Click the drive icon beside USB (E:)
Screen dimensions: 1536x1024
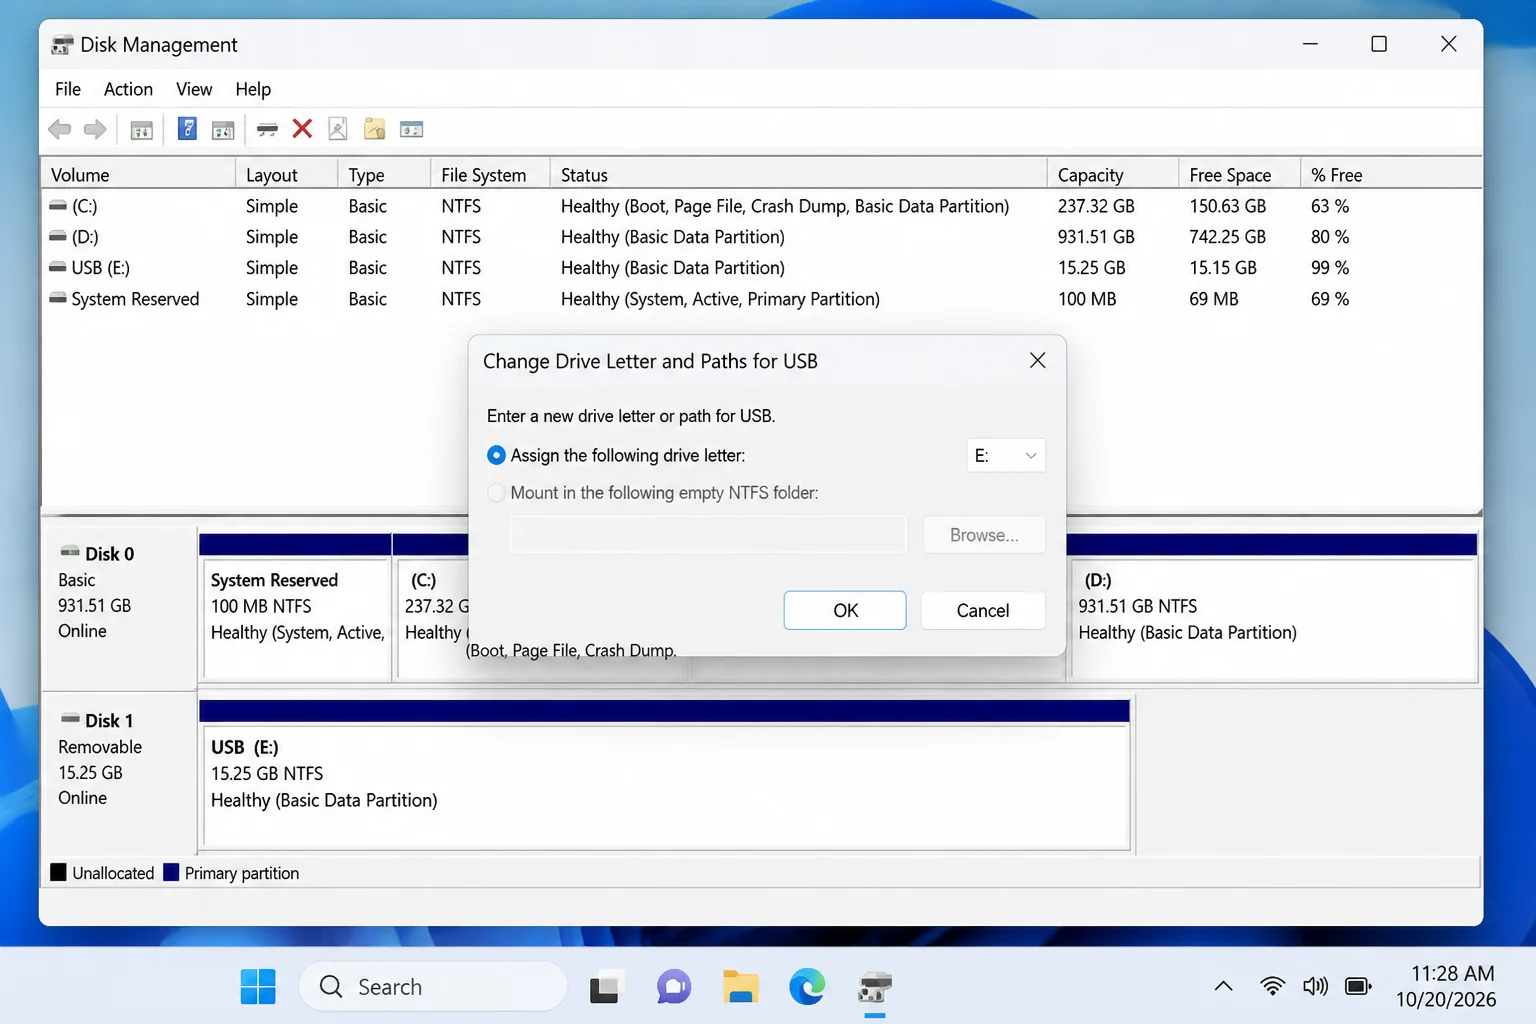[58, 267]
